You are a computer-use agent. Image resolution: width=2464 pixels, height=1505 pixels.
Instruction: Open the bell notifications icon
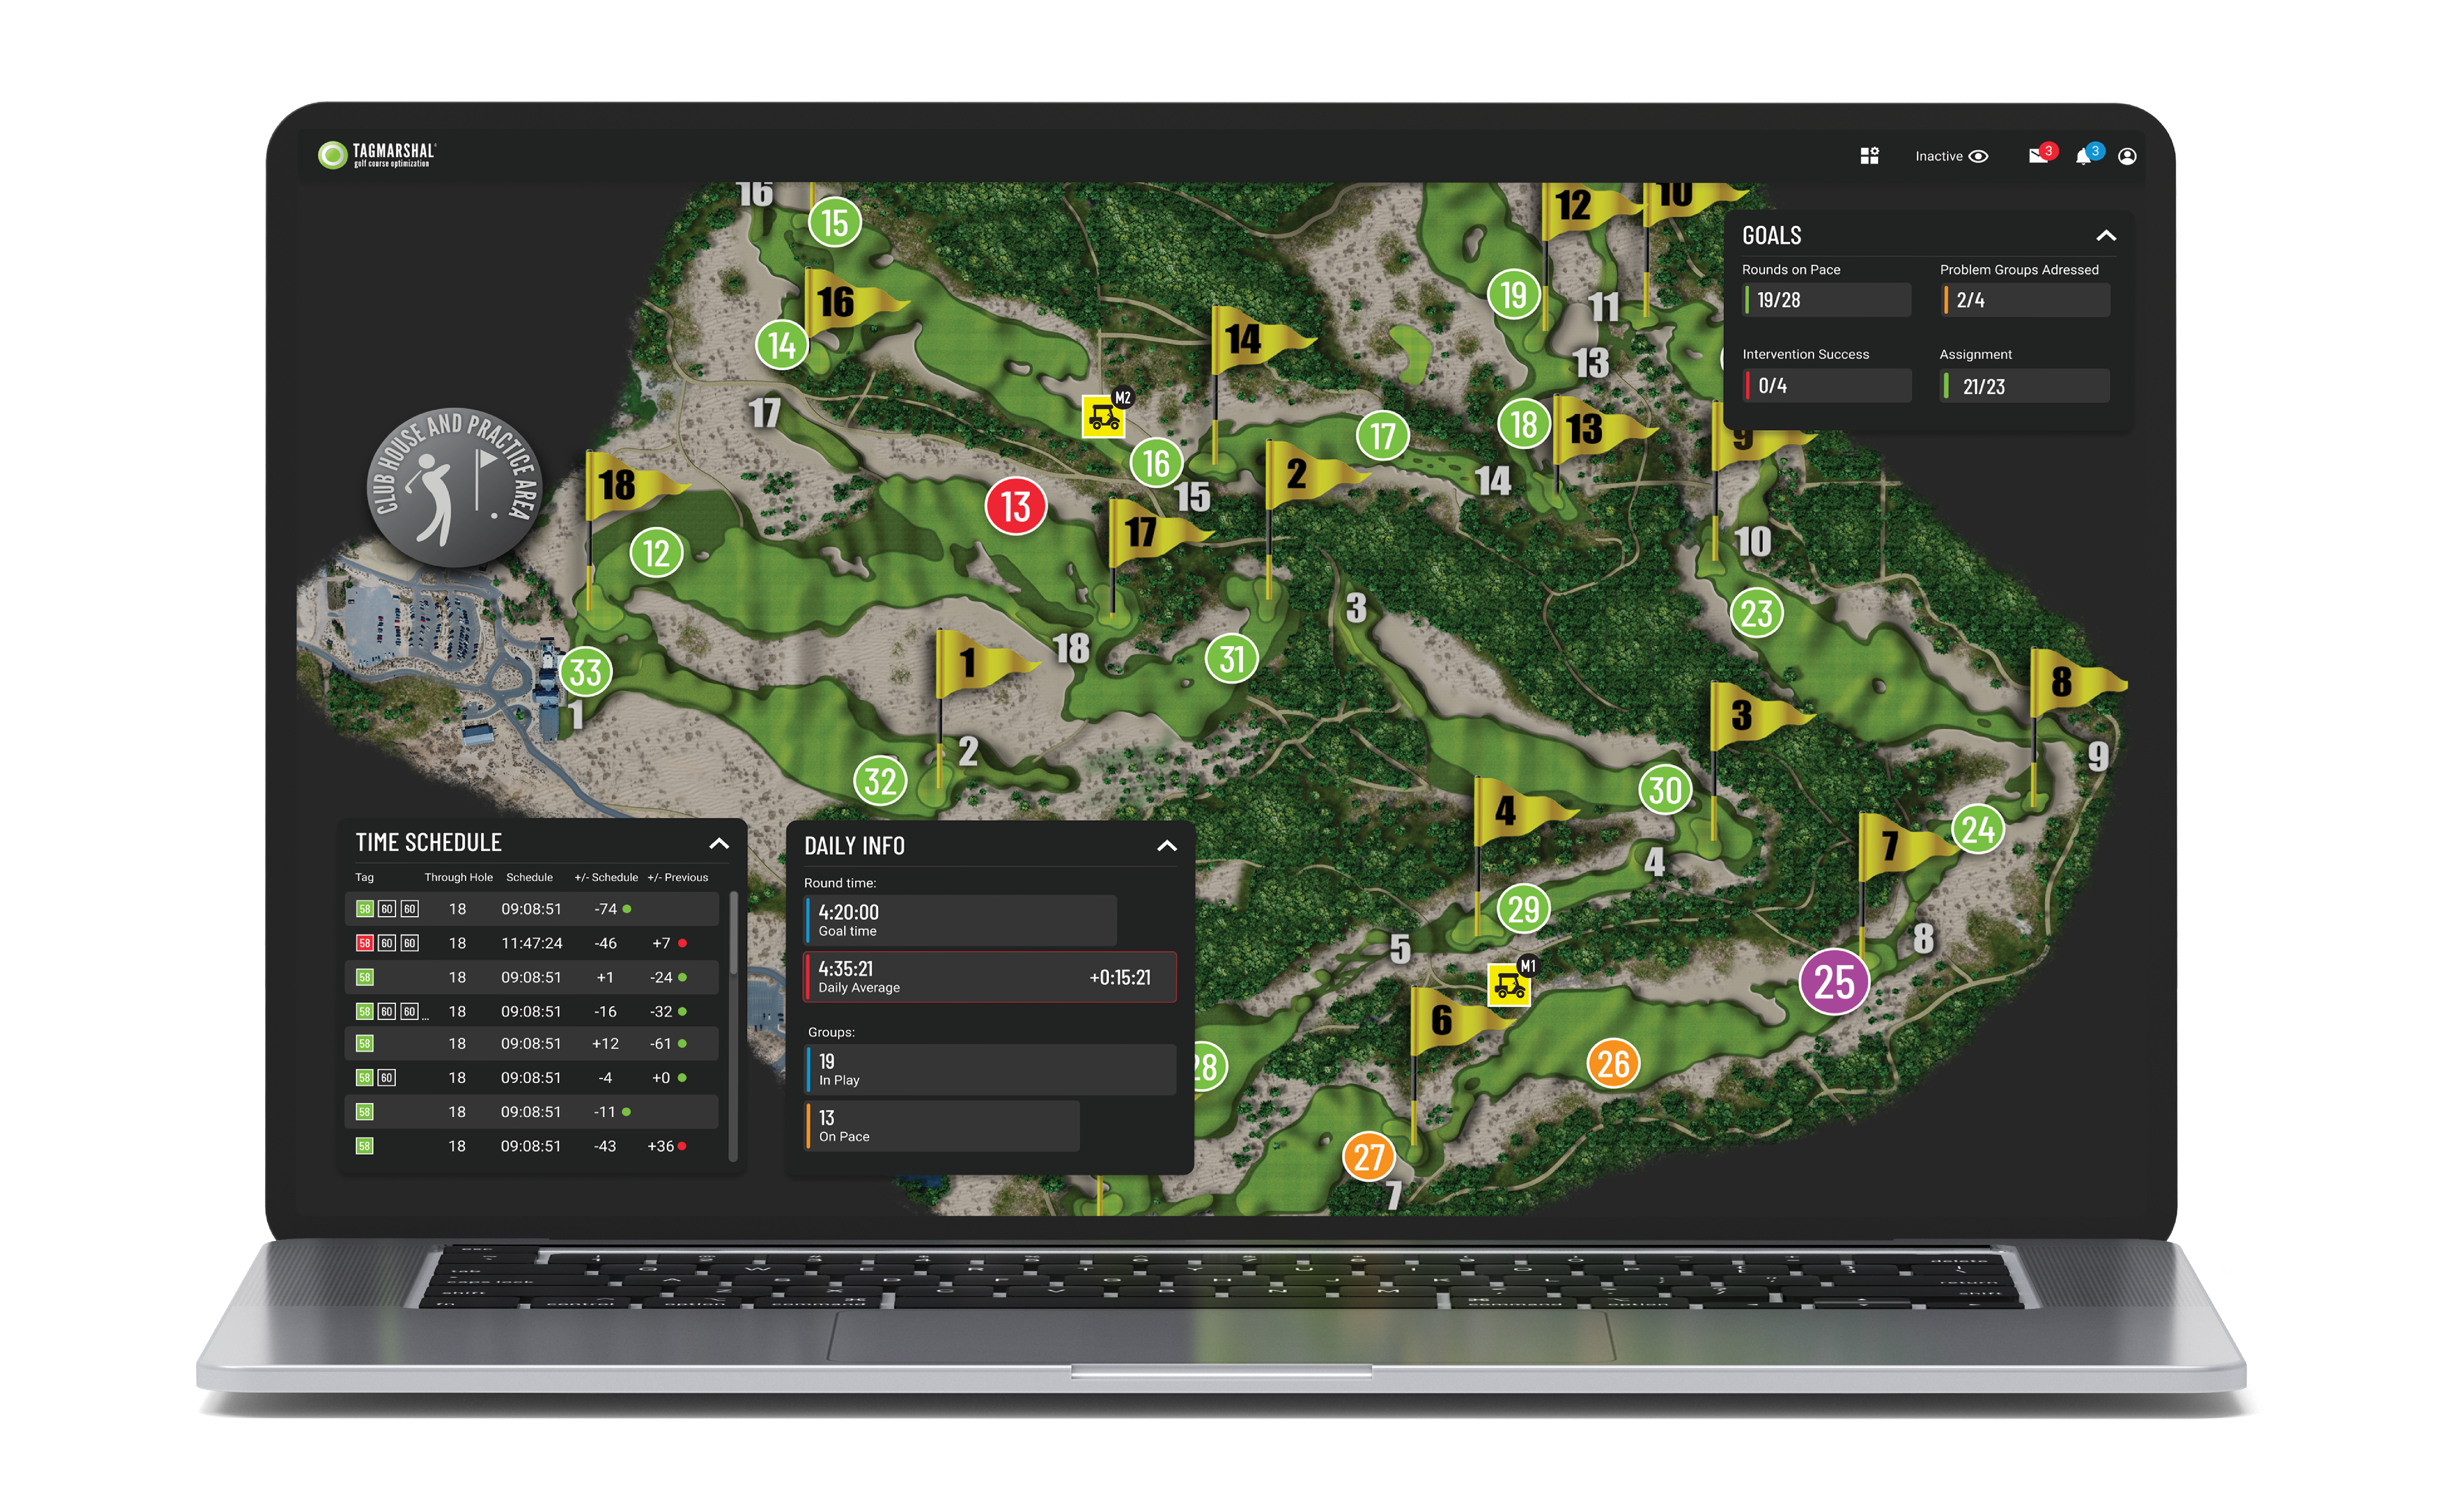[x=2083, y=157]
